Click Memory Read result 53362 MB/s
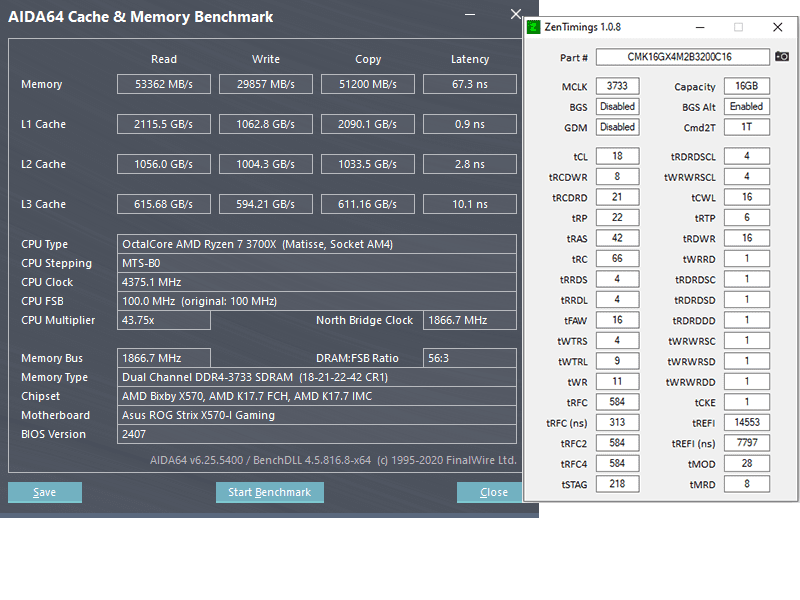This screenshot has width=800, height=600. point(164,84)
